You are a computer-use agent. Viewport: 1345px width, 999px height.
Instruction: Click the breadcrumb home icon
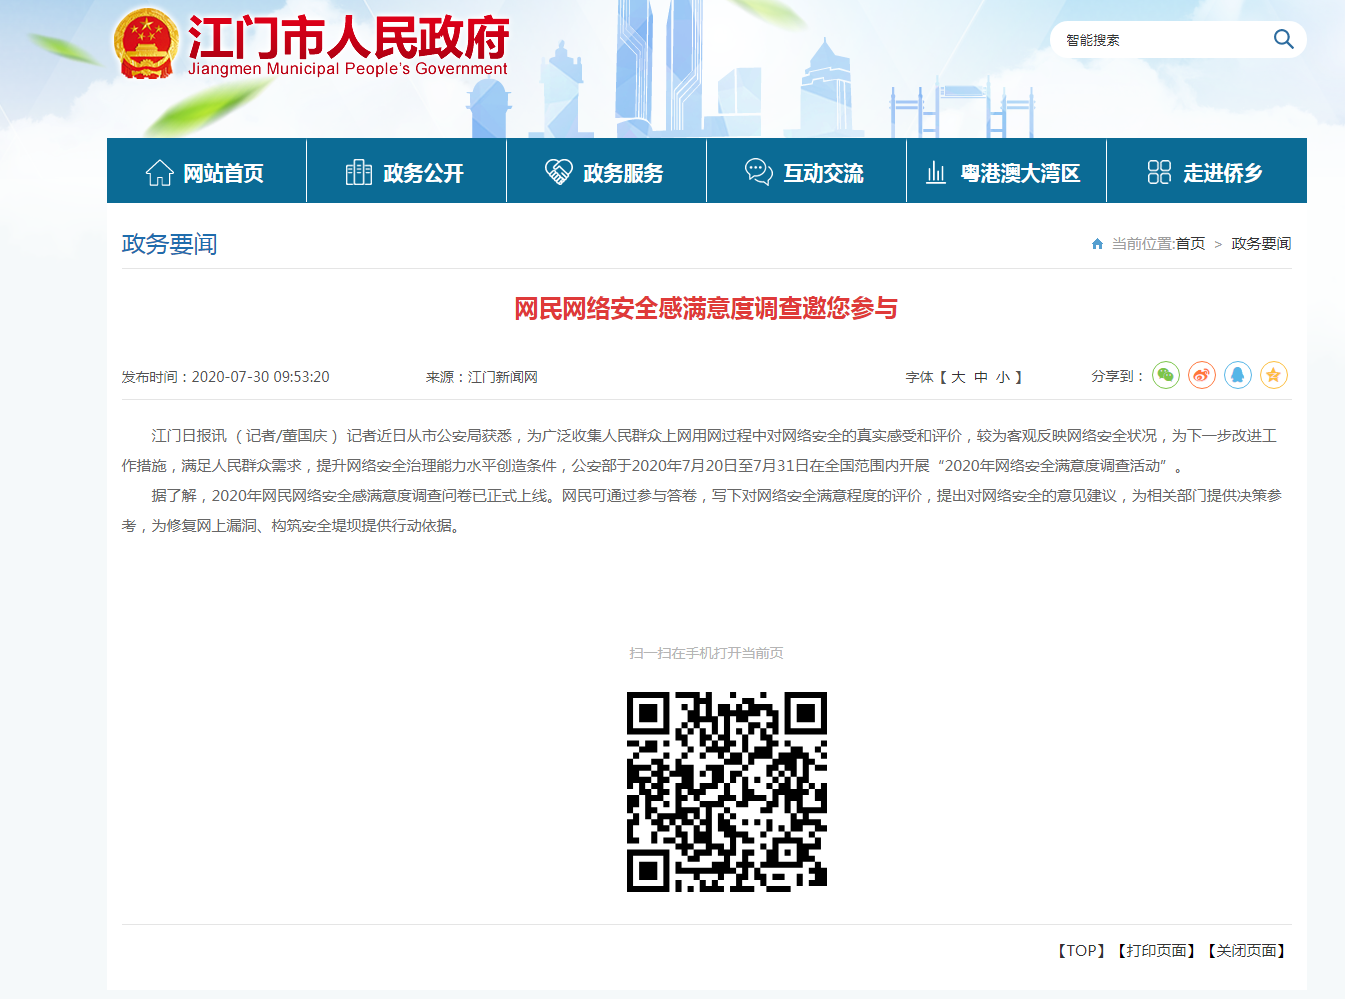pyautogui.click(x=1097, y=244)
